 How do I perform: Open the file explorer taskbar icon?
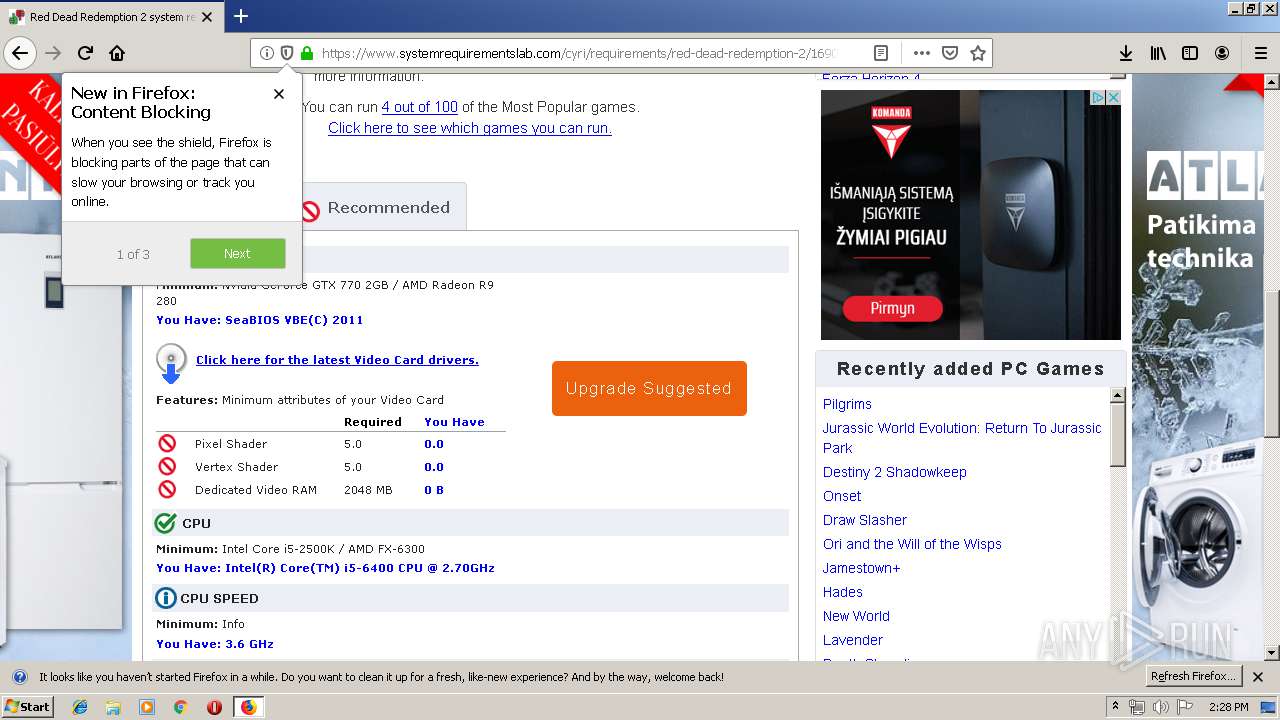click(113, 707)
